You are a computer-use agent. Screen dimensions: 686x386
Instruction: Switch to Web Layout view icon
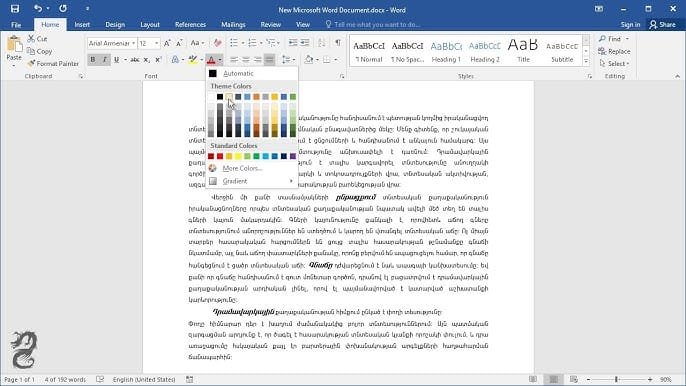pyautogui.click(x=574, y=379)
